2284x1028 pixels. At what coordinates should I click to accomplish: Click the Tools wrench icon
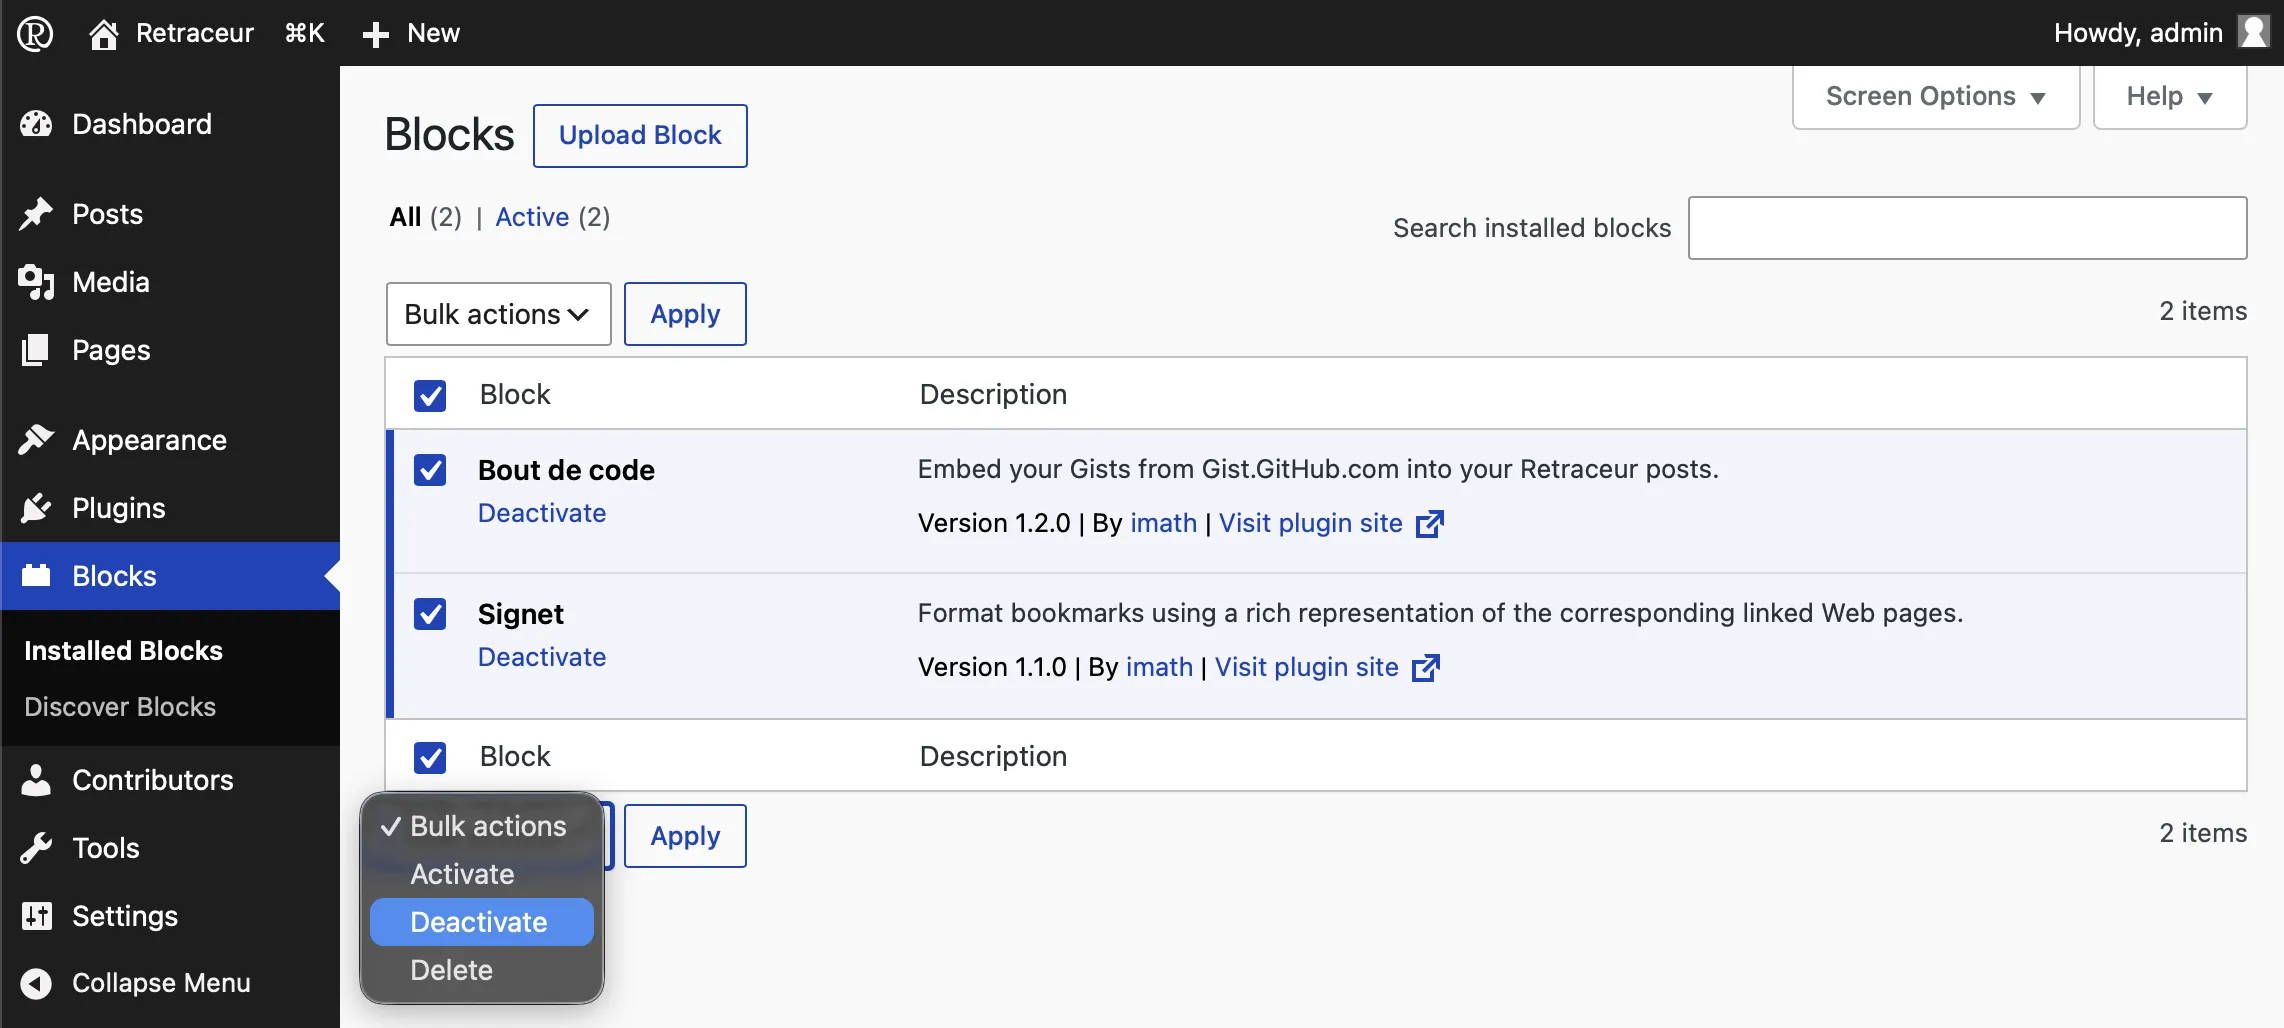tap(36, 848)
